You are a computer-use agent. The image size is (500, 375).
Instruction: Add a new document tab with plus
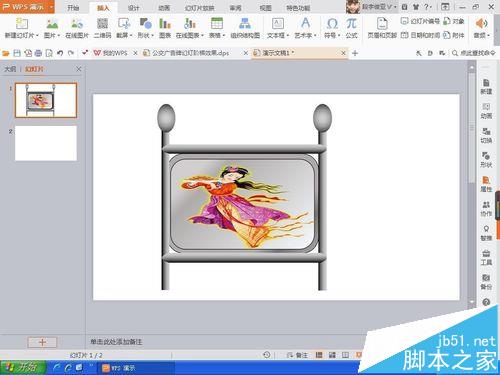click(355, 53)
